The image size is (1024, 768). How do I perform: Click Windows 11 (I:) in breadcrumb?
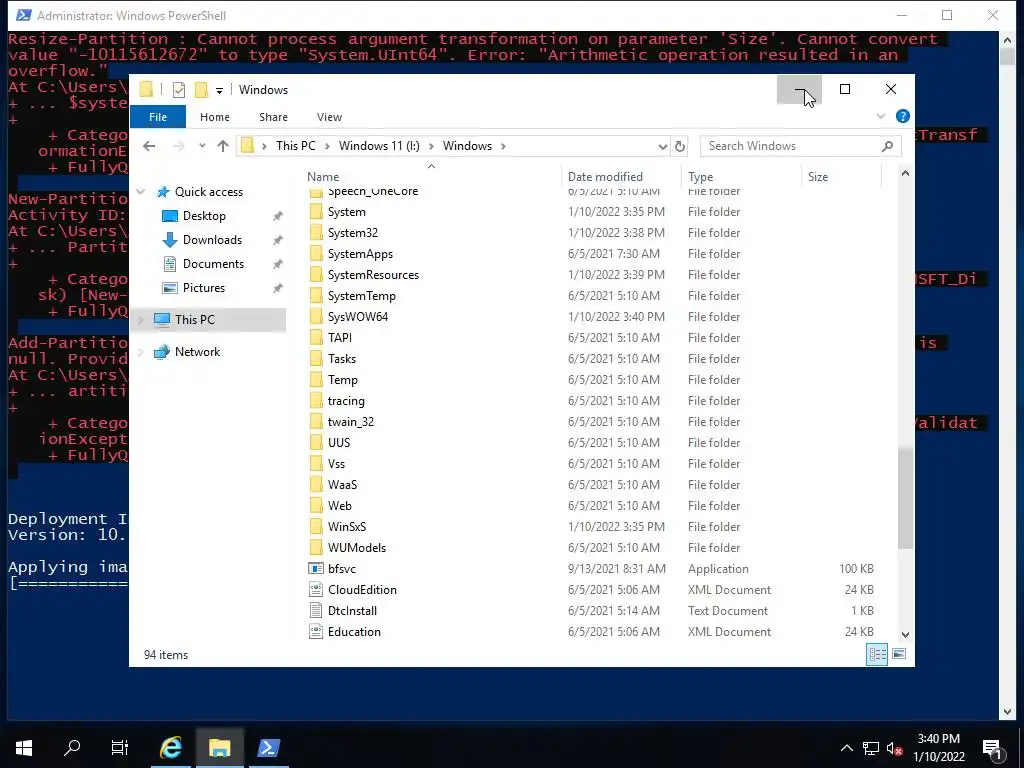coord(379,146)
